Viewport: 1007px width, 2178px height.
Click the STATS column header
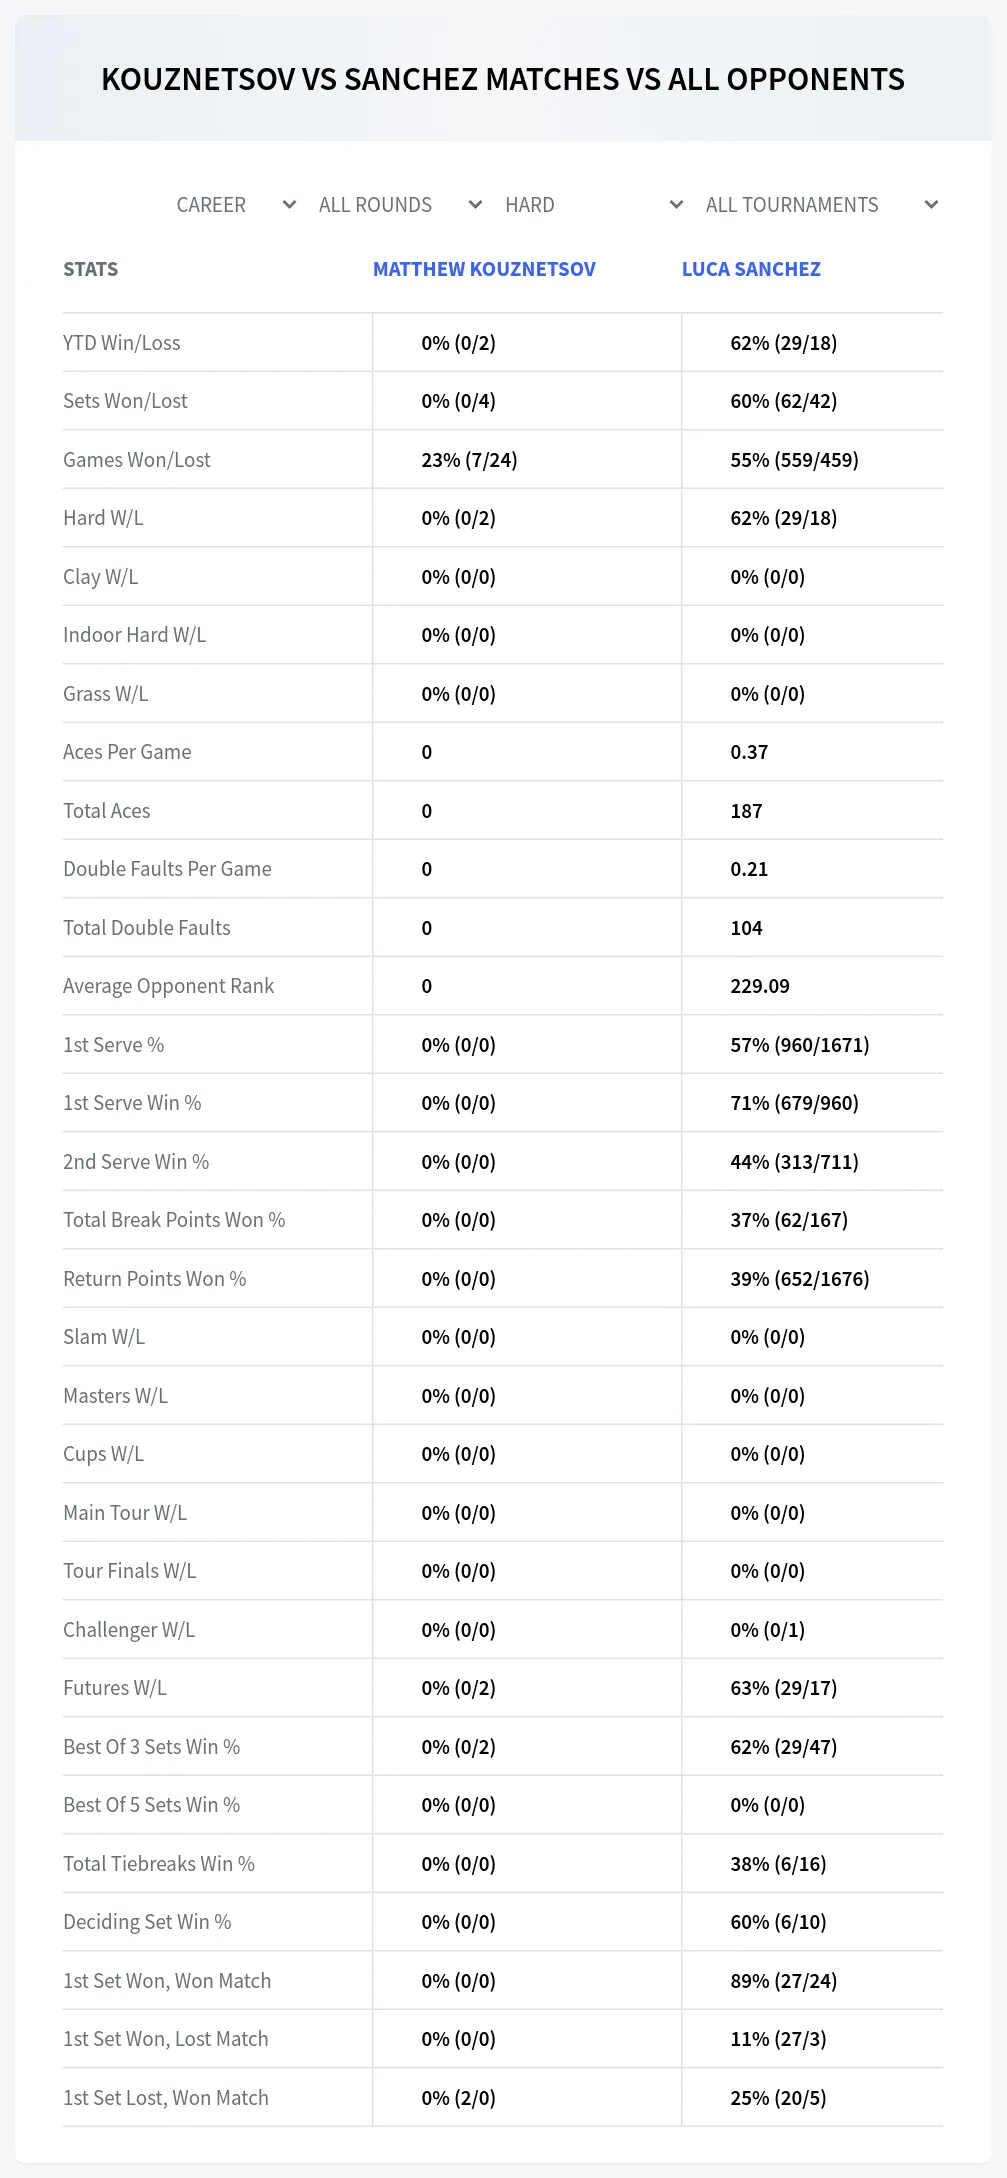(90, 269)
